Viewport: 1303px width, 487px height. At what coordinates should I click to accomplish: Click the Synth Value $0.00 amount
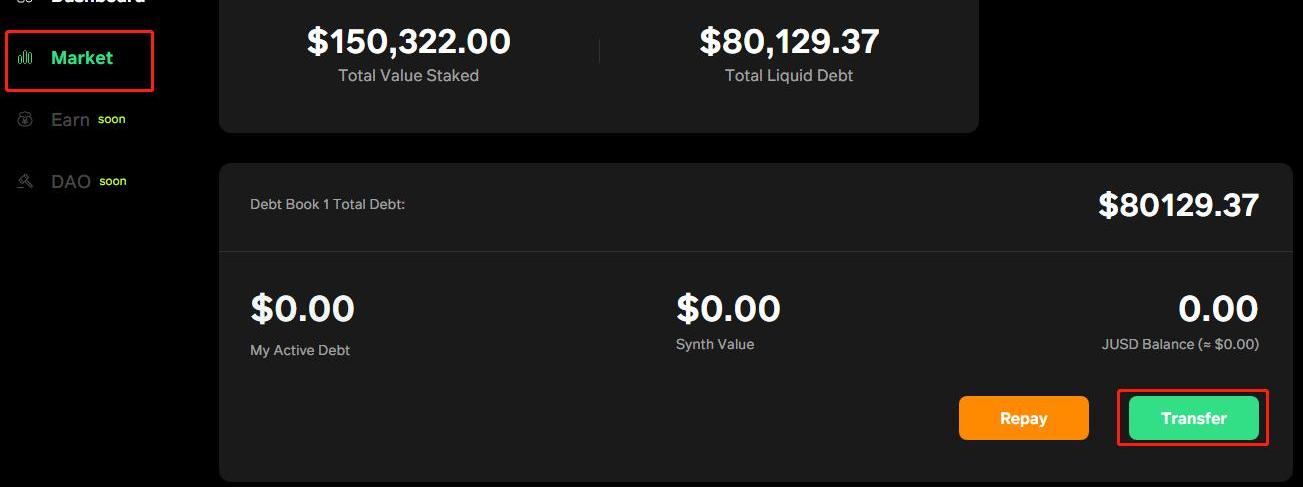(x=728, y=308)
